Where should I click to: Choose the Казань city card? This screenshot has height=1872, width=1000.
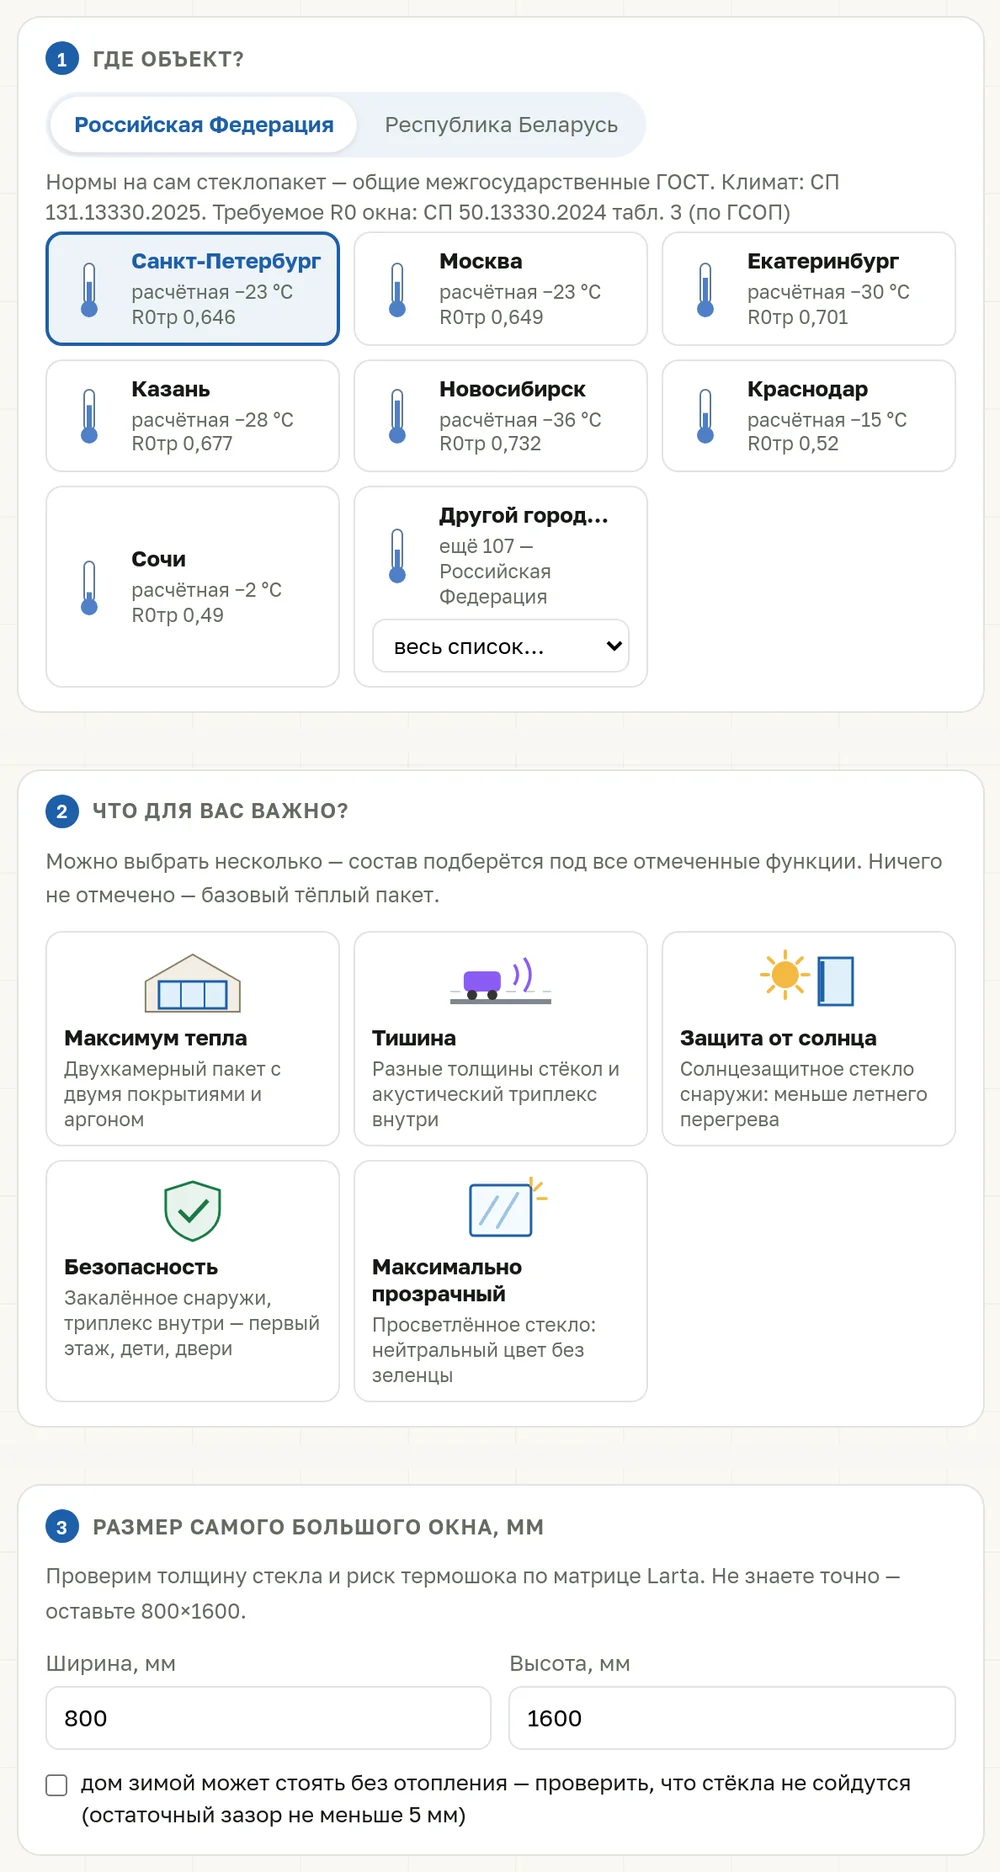coord(193,416)
